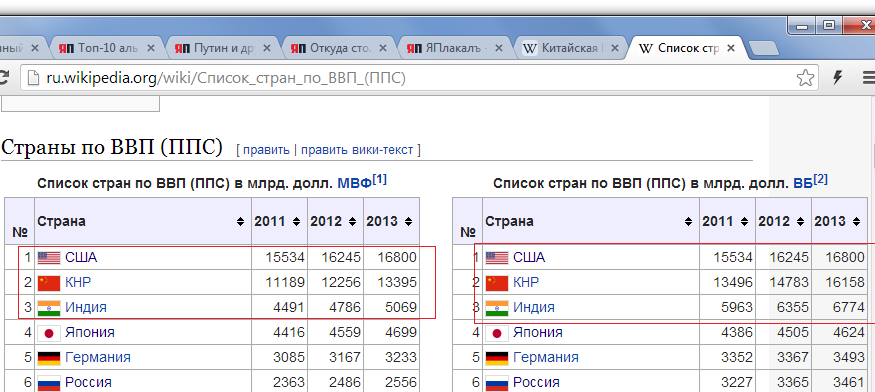The image size is (875, 392).
Task: Sort right ВБ table by 2013
Action: tap(857, 222)
